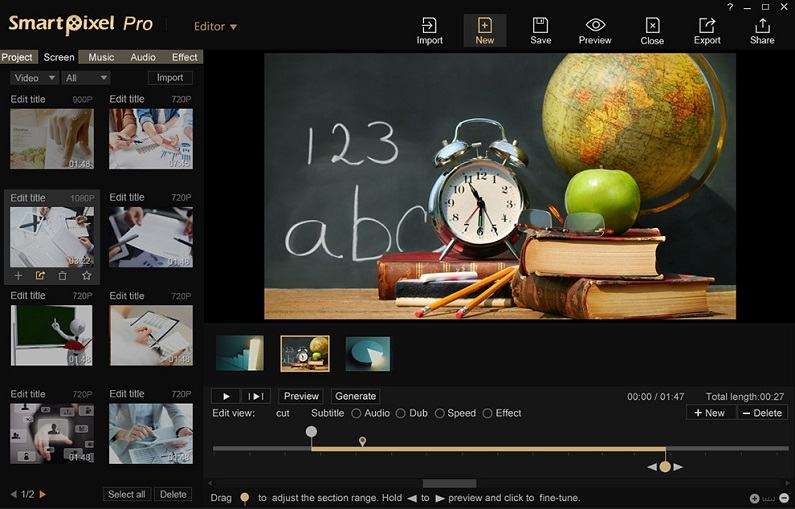Open the Video type dropdown
795x509 pixels.
pyautogui.click(x=34, y=78)
